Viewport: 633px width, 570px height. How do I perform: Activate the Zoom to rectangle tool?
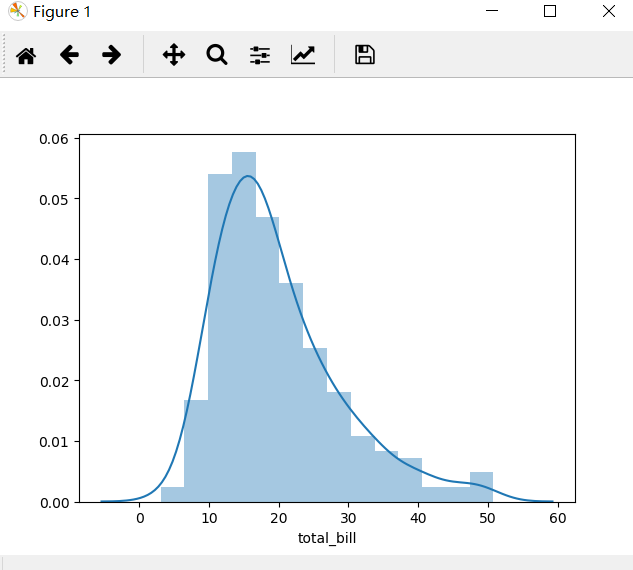[217, 55]
